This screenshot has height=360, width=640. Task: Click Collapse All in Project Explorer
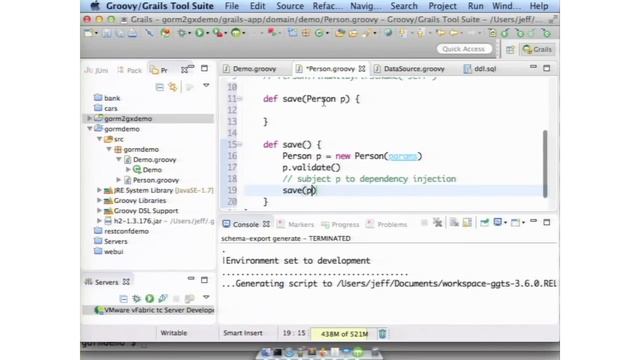(160, 87)
